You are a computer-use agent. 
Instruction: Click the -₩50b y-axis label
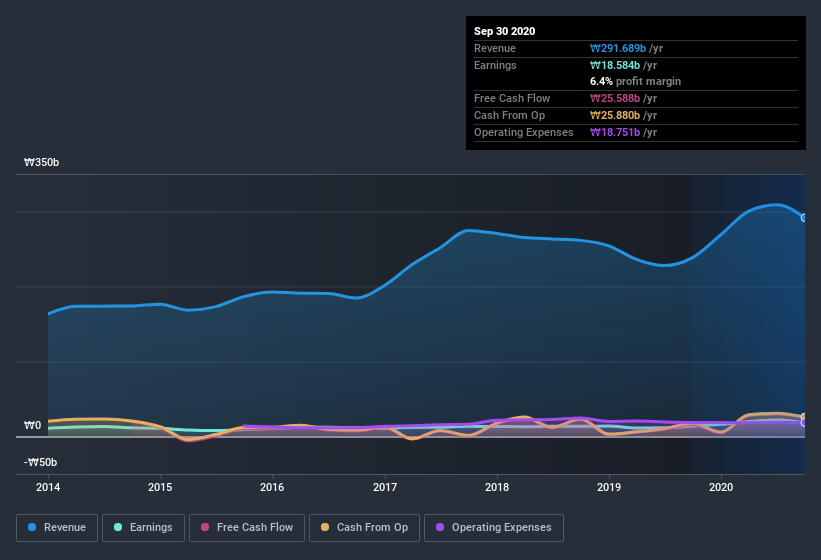point(39,462)
